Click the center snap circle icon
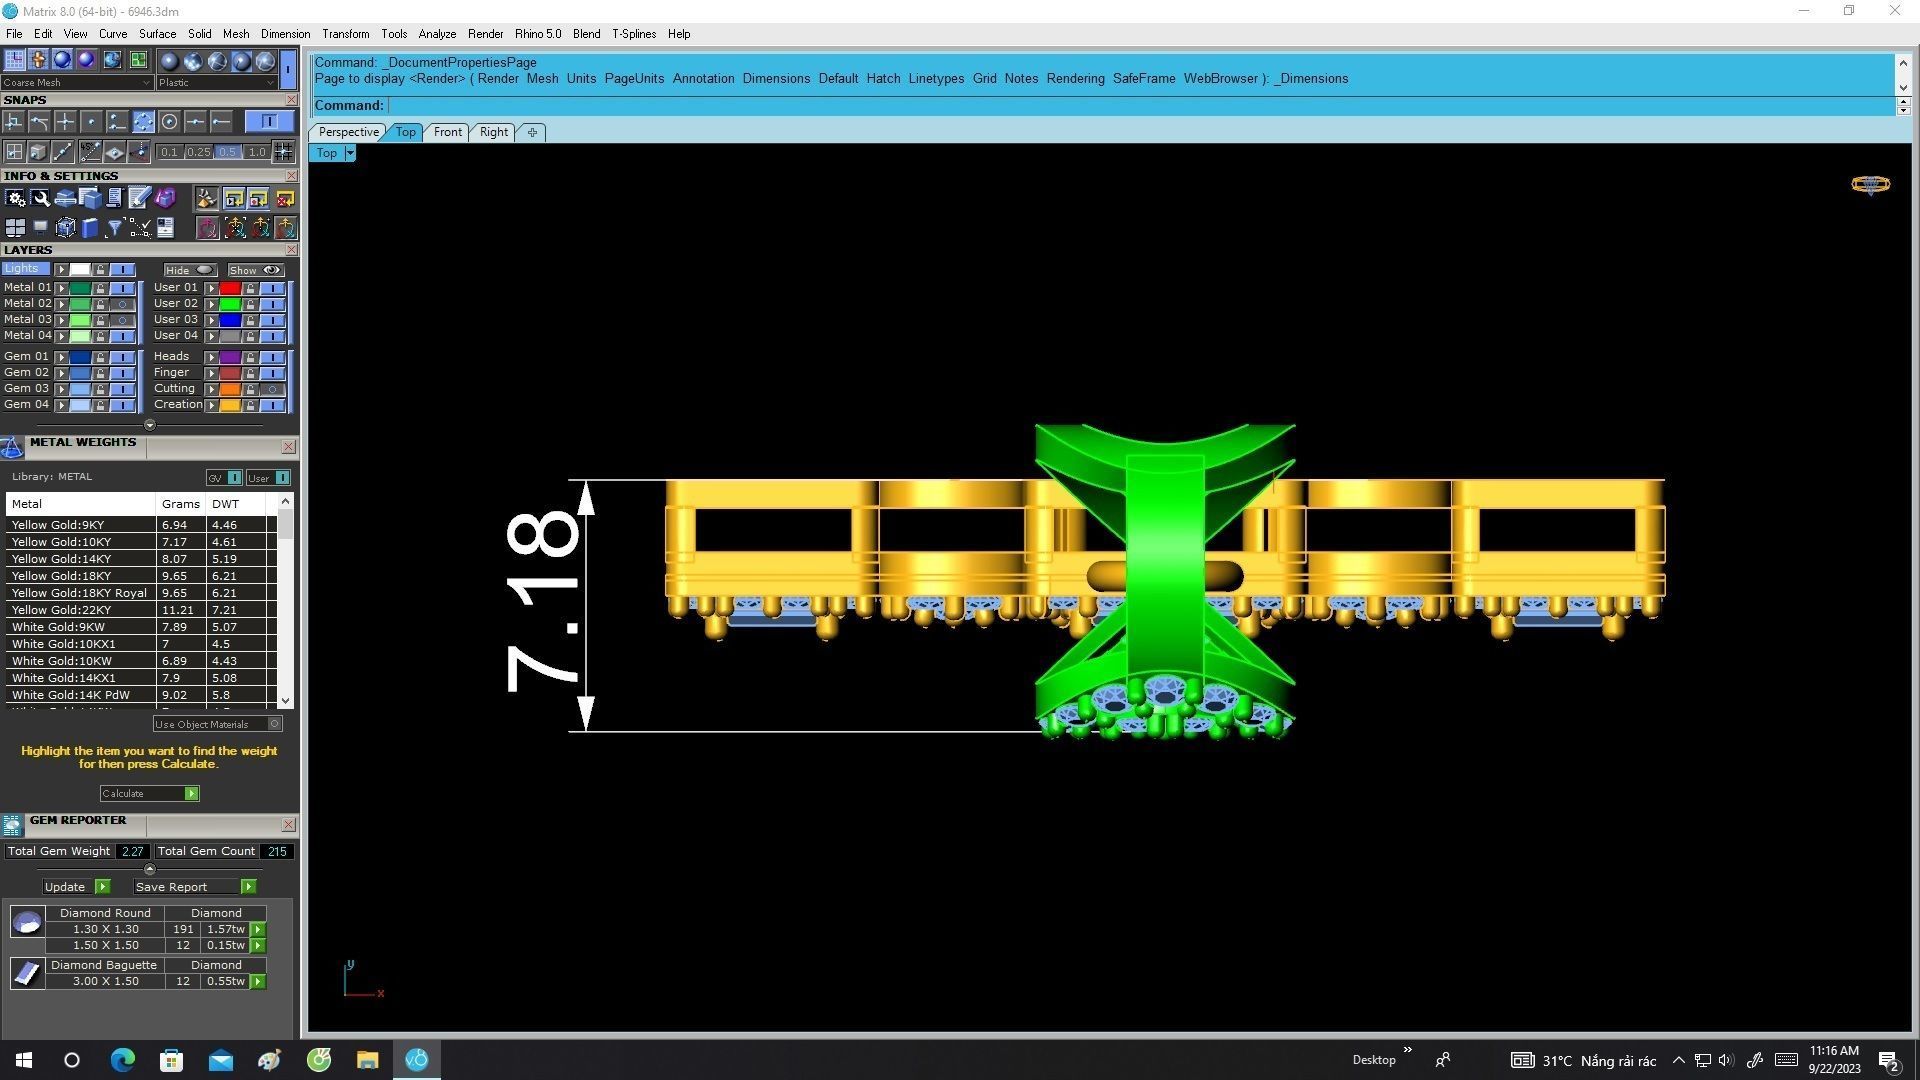 169,122
